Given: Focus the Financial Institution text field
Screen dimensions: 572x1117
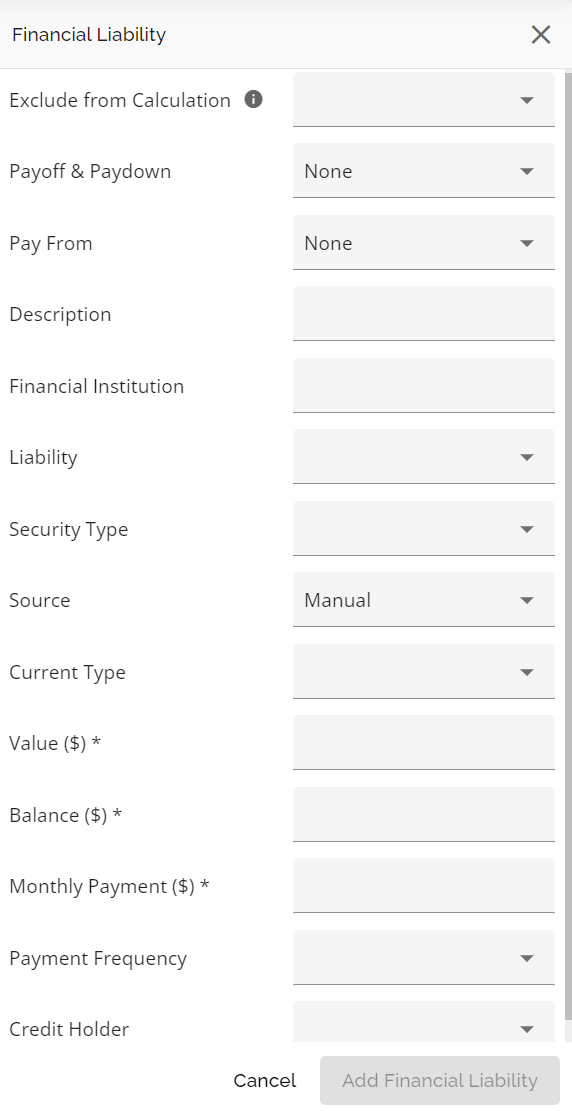Looking at the screenshot, I should coord(423,386).
